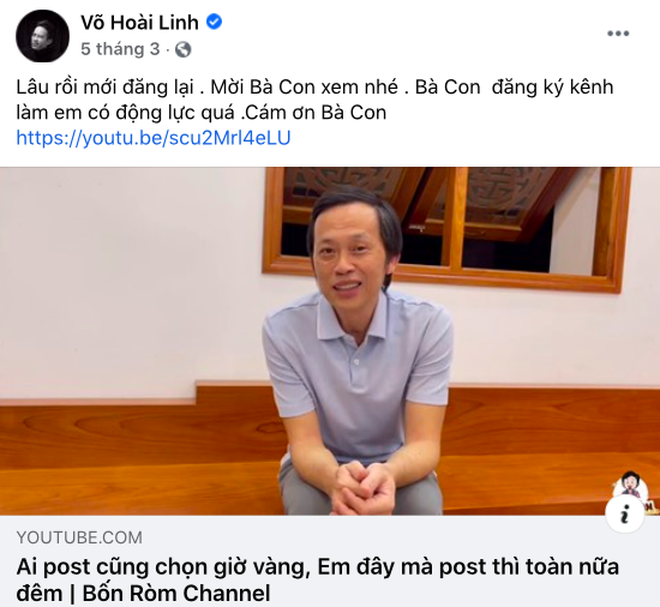
Task: Open the Võ Hoài Linh profile name
Action: [140, 22]
